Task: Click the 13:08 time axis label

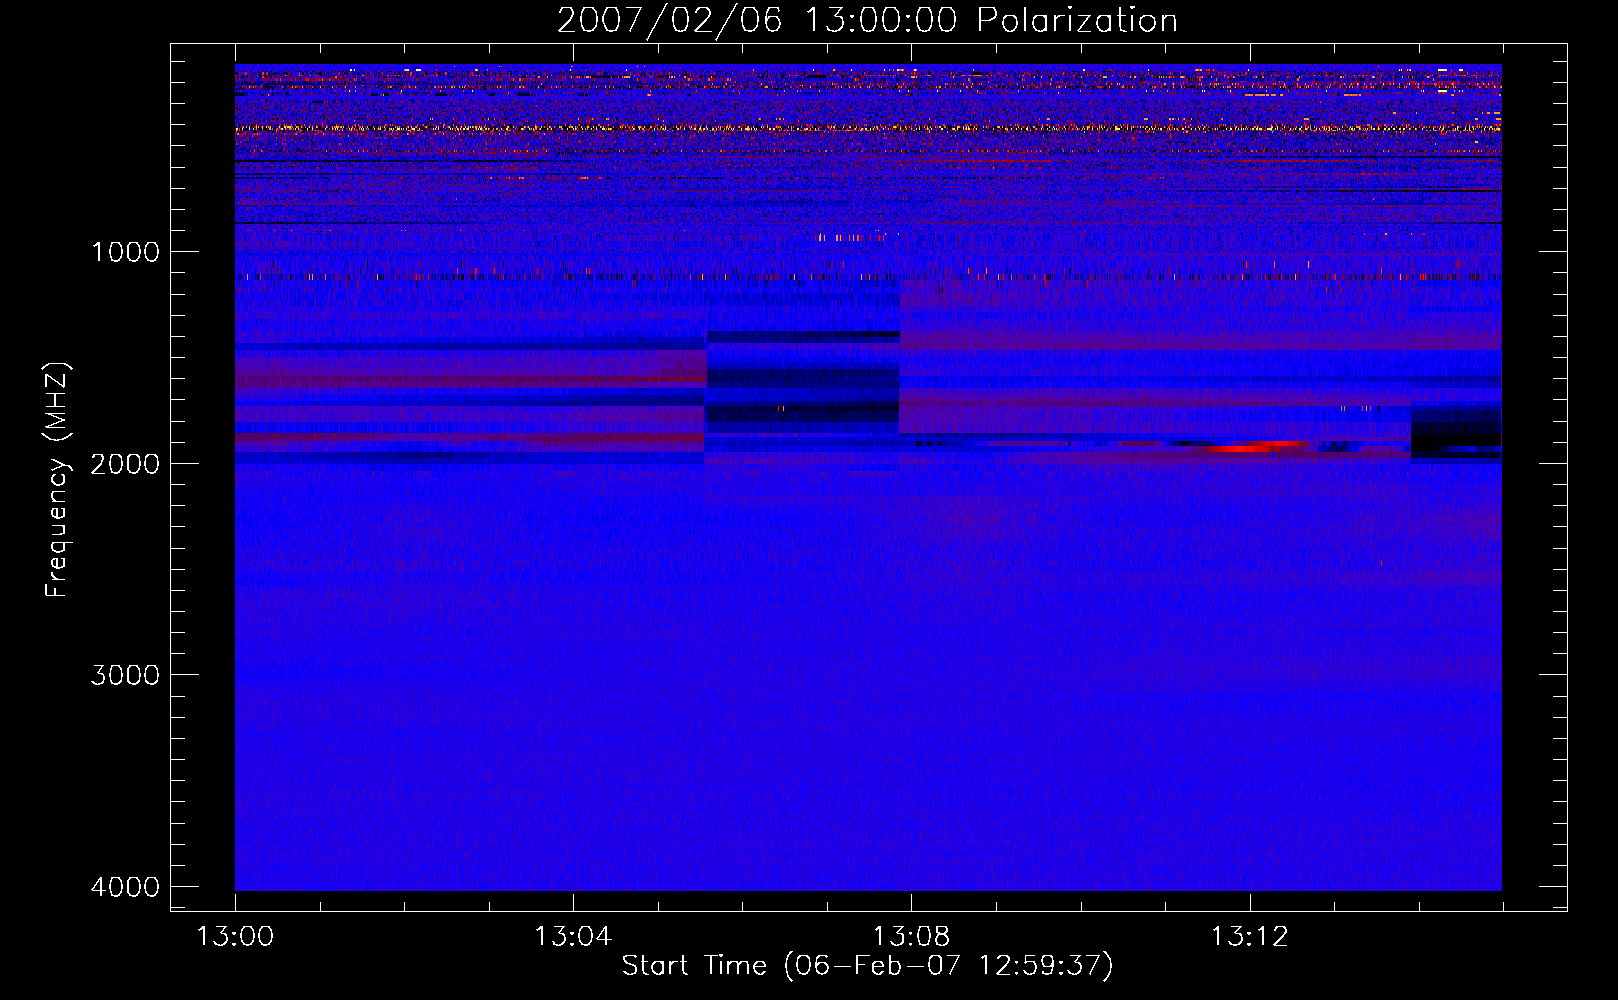Action: coord(911,937)
